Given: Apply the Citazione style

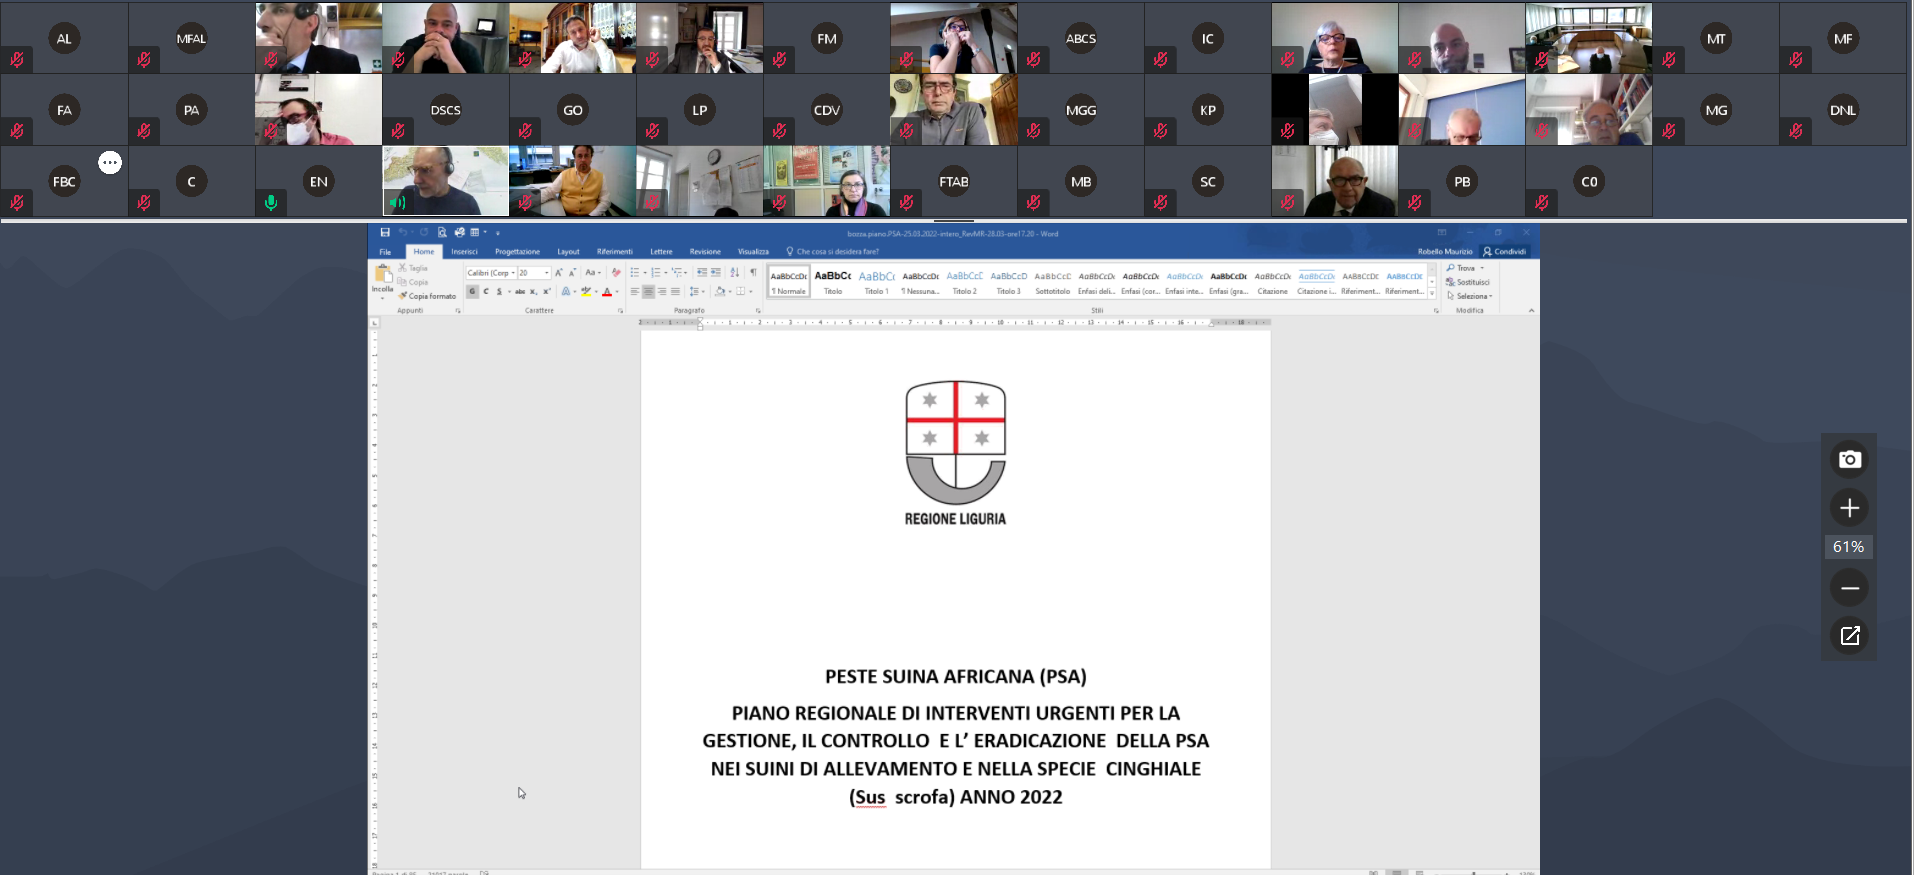Looking at the screenshot, I should (1272, 282).
